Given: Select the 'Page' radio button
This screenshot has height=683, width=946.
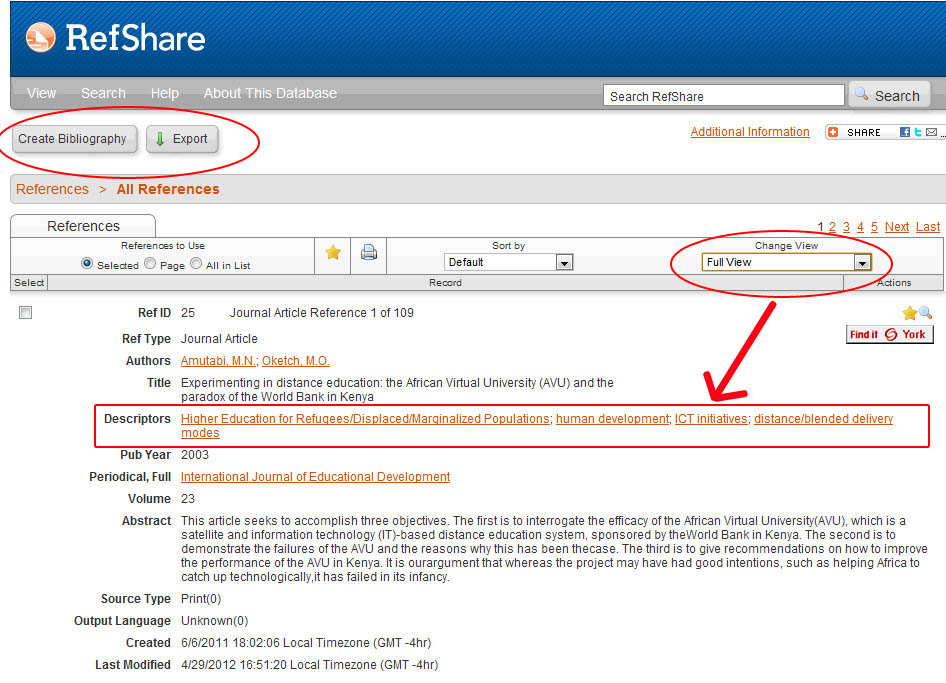Looking at the screenshot, I should tap(150, 264).
